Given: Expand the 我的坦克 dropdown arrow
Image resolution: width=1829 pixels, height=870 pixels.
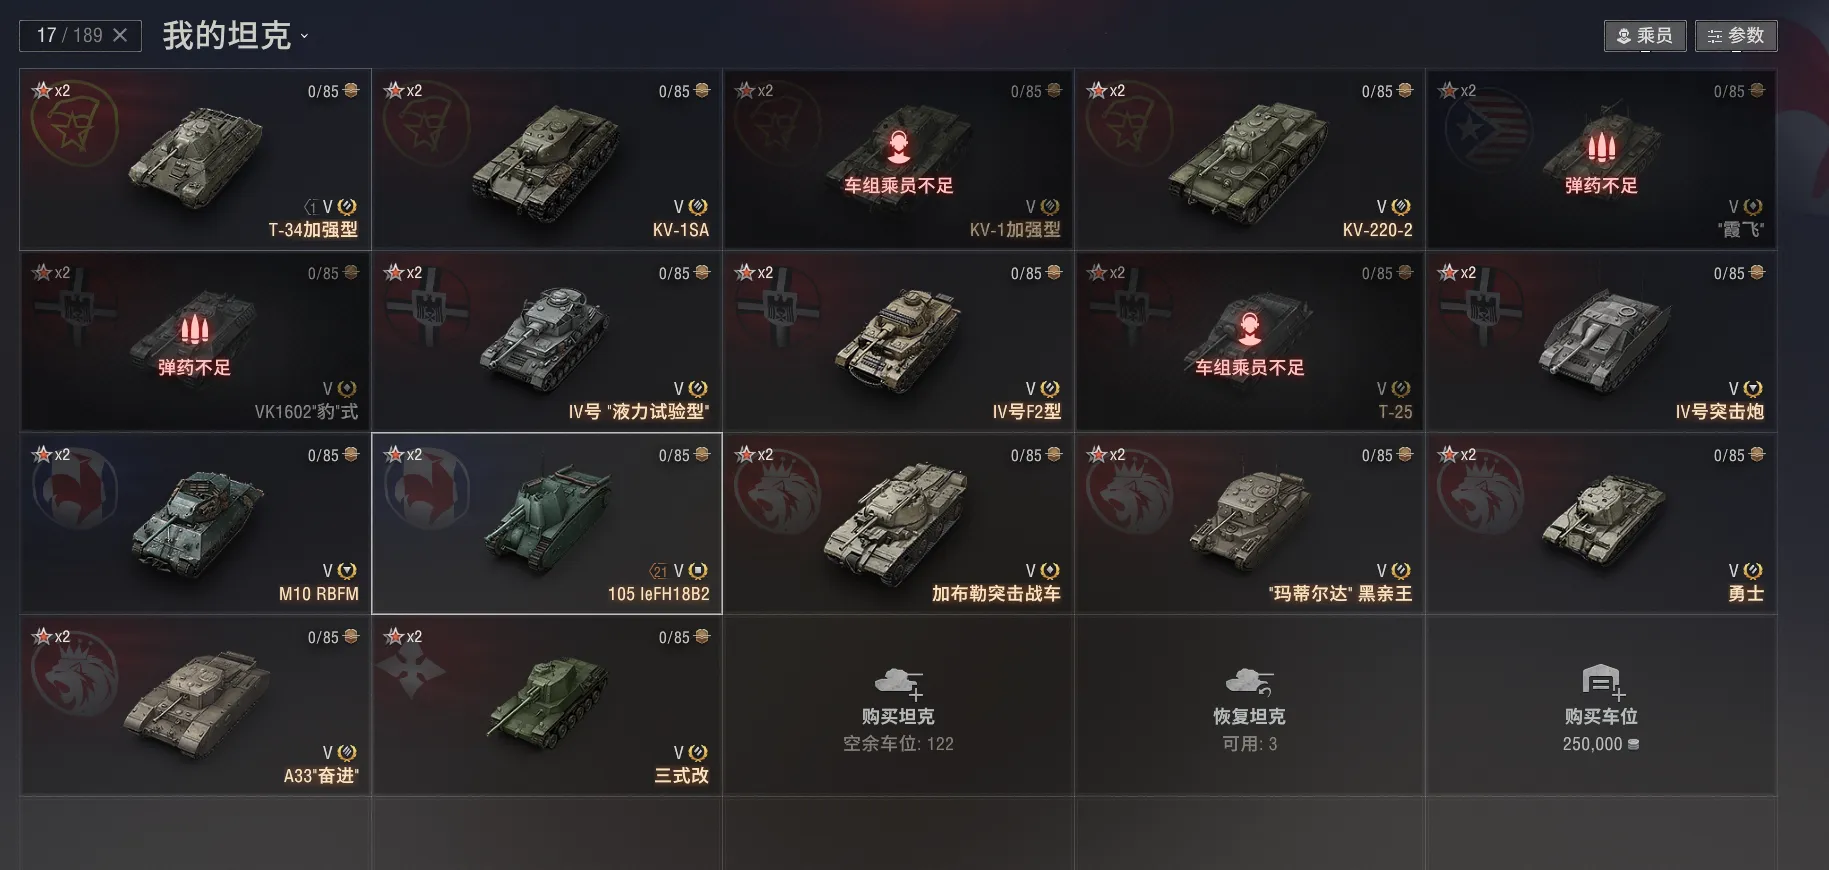Looking at the screenshot, I should [304, 37].
